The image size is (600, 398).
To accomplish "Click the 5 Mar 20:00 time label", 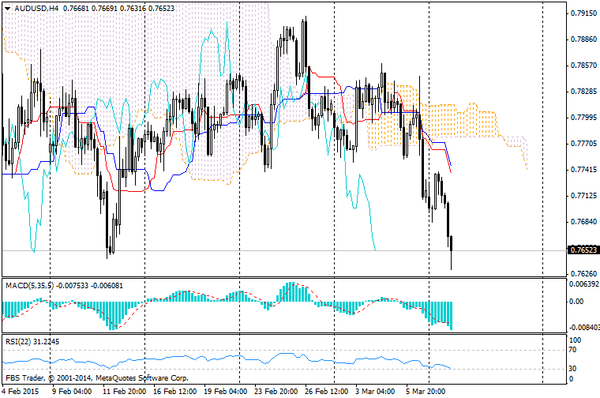I will (x=426, y=391).
